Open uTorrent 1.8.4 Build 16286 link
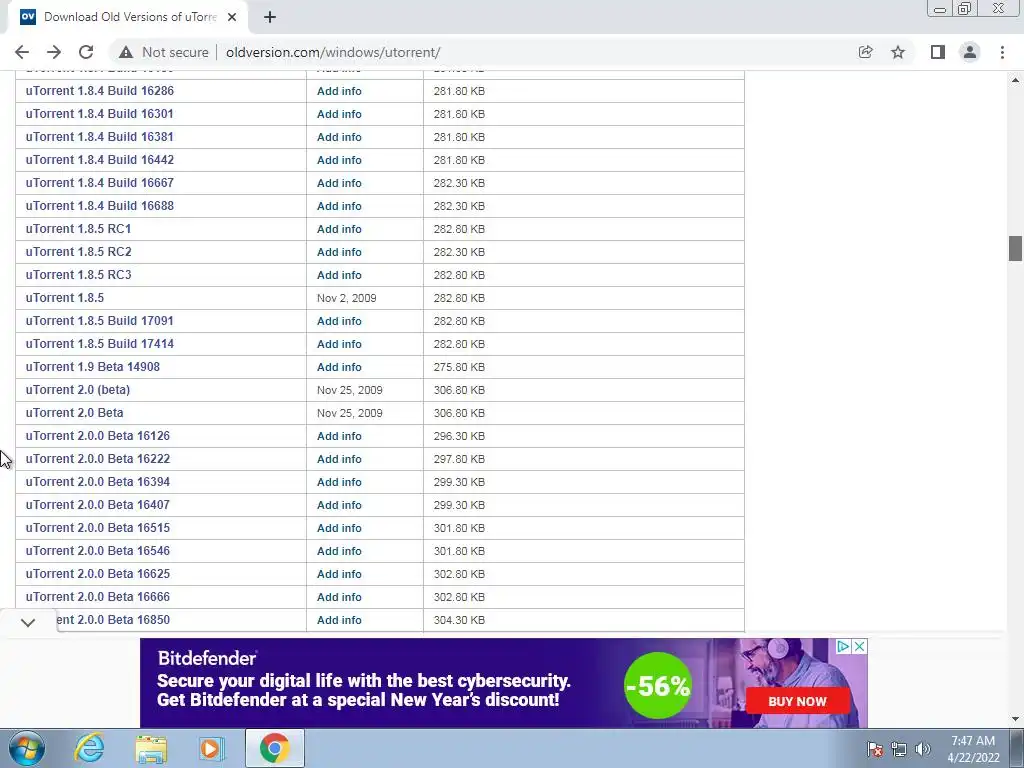This screenshot has height=768, width=1024. (x=100, y=91)
